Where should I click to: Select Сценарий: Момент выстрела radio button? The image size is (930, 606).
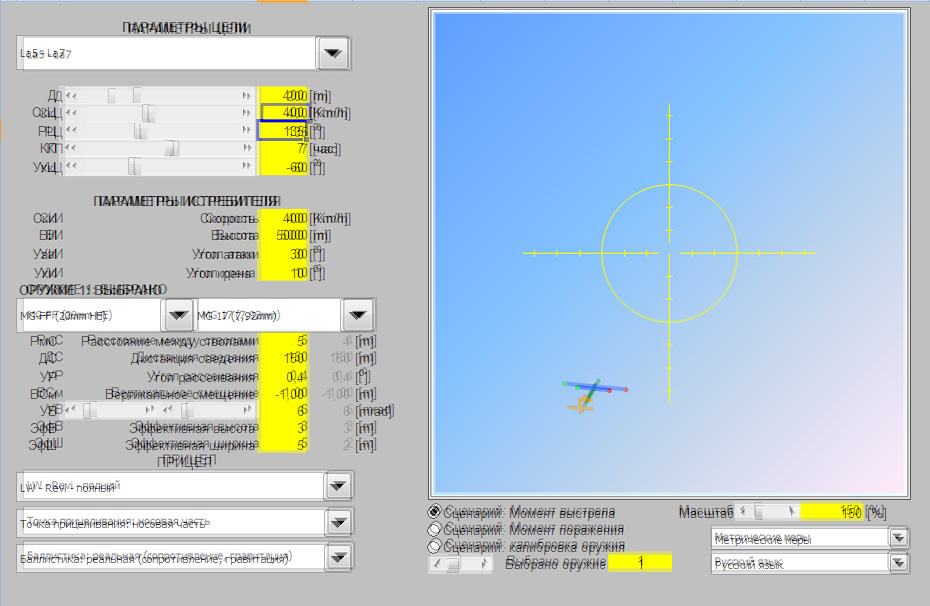tap(435, 512)
